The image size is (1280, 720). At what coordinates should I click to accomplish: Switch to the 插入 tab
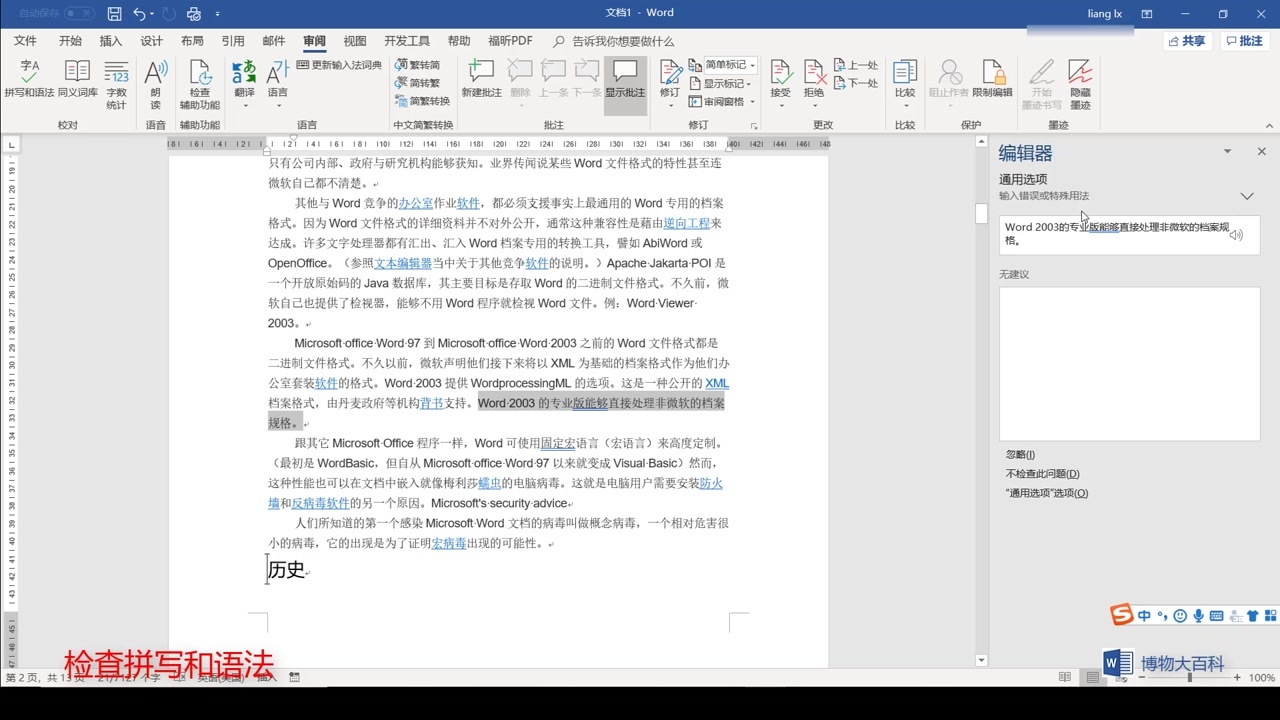pyautogui.click(x=111, y=41)
